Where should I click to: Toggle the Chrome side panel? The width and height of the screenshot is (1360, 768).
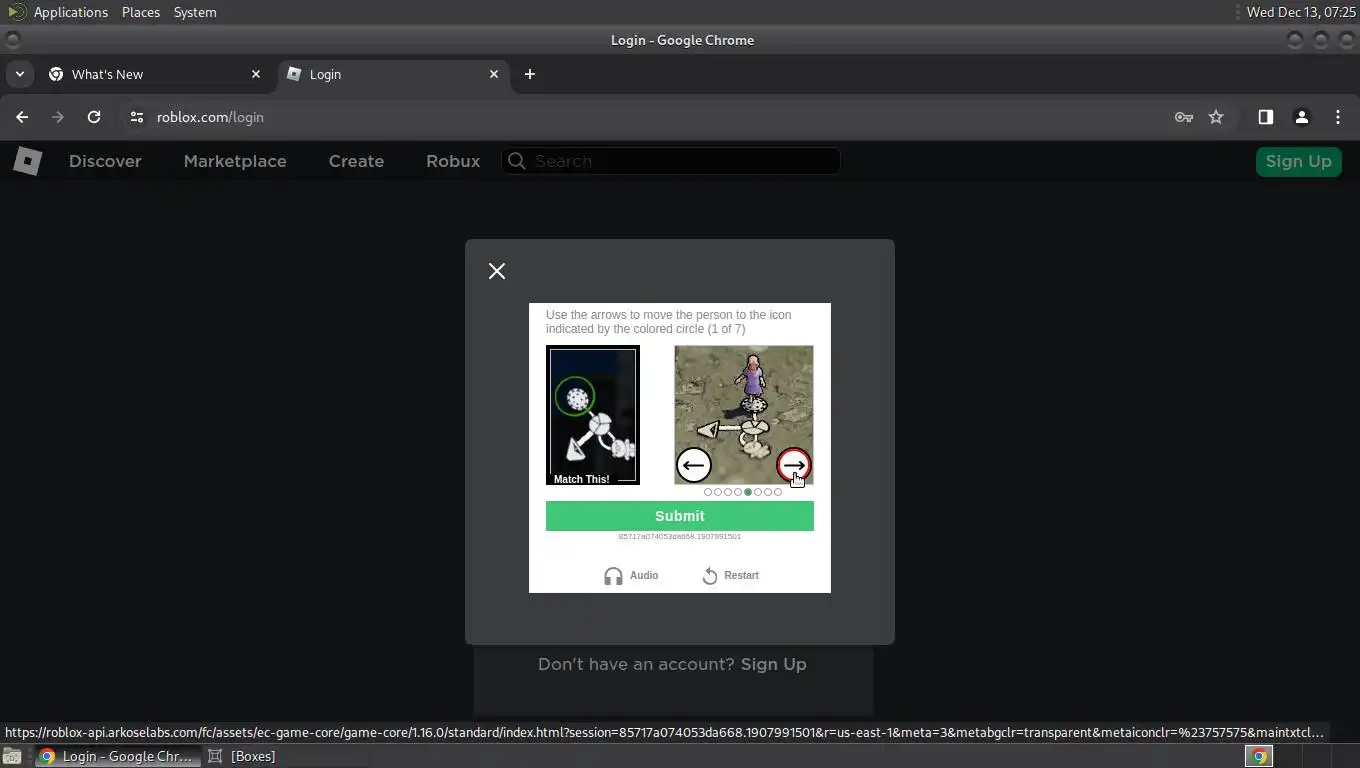pos(1266,117)
